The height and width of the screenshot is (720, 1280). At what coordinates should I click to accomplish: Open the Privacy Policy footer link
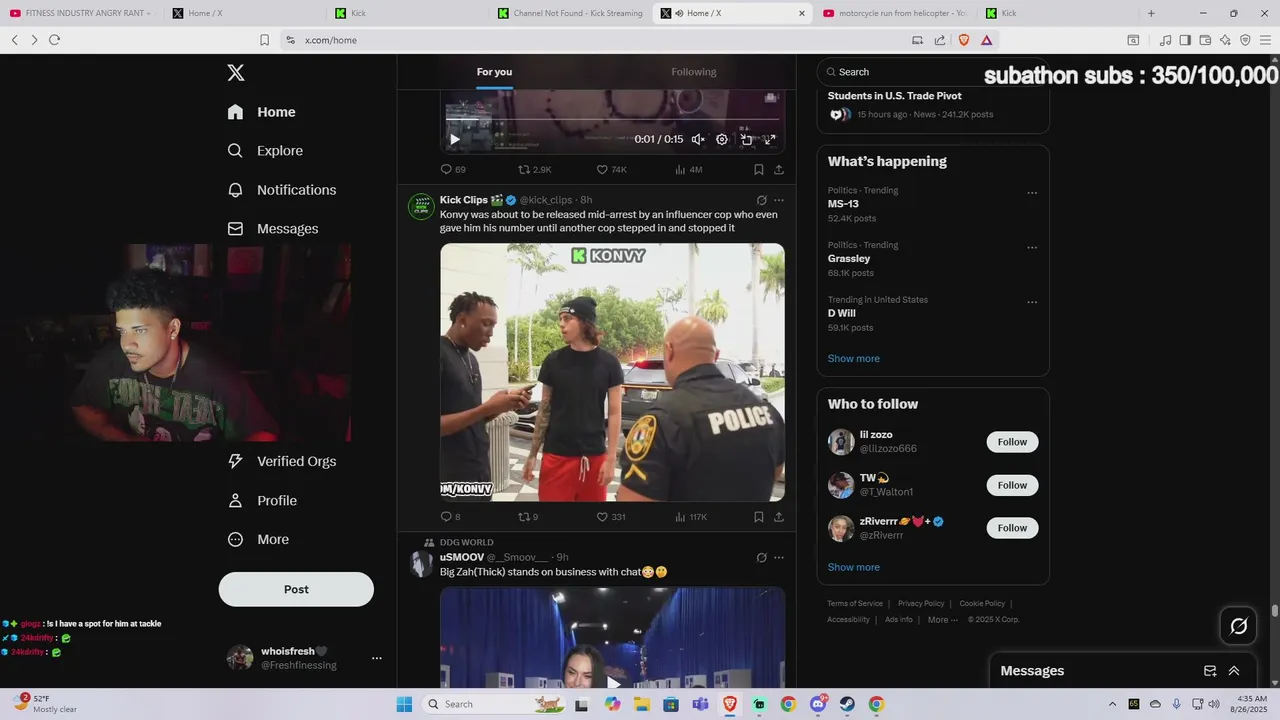click(x=921, y=603)
